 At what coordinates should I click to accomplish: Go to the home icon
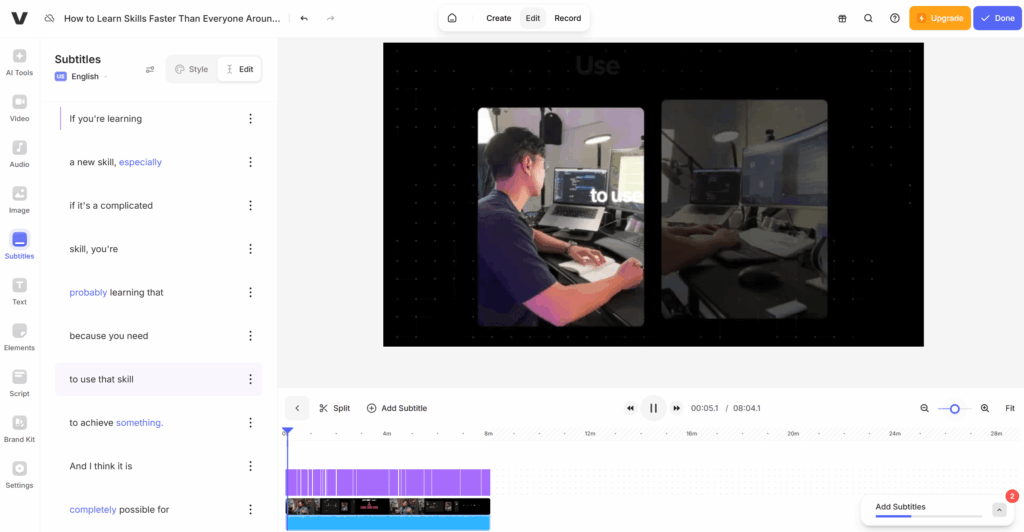tap(452, 18)
